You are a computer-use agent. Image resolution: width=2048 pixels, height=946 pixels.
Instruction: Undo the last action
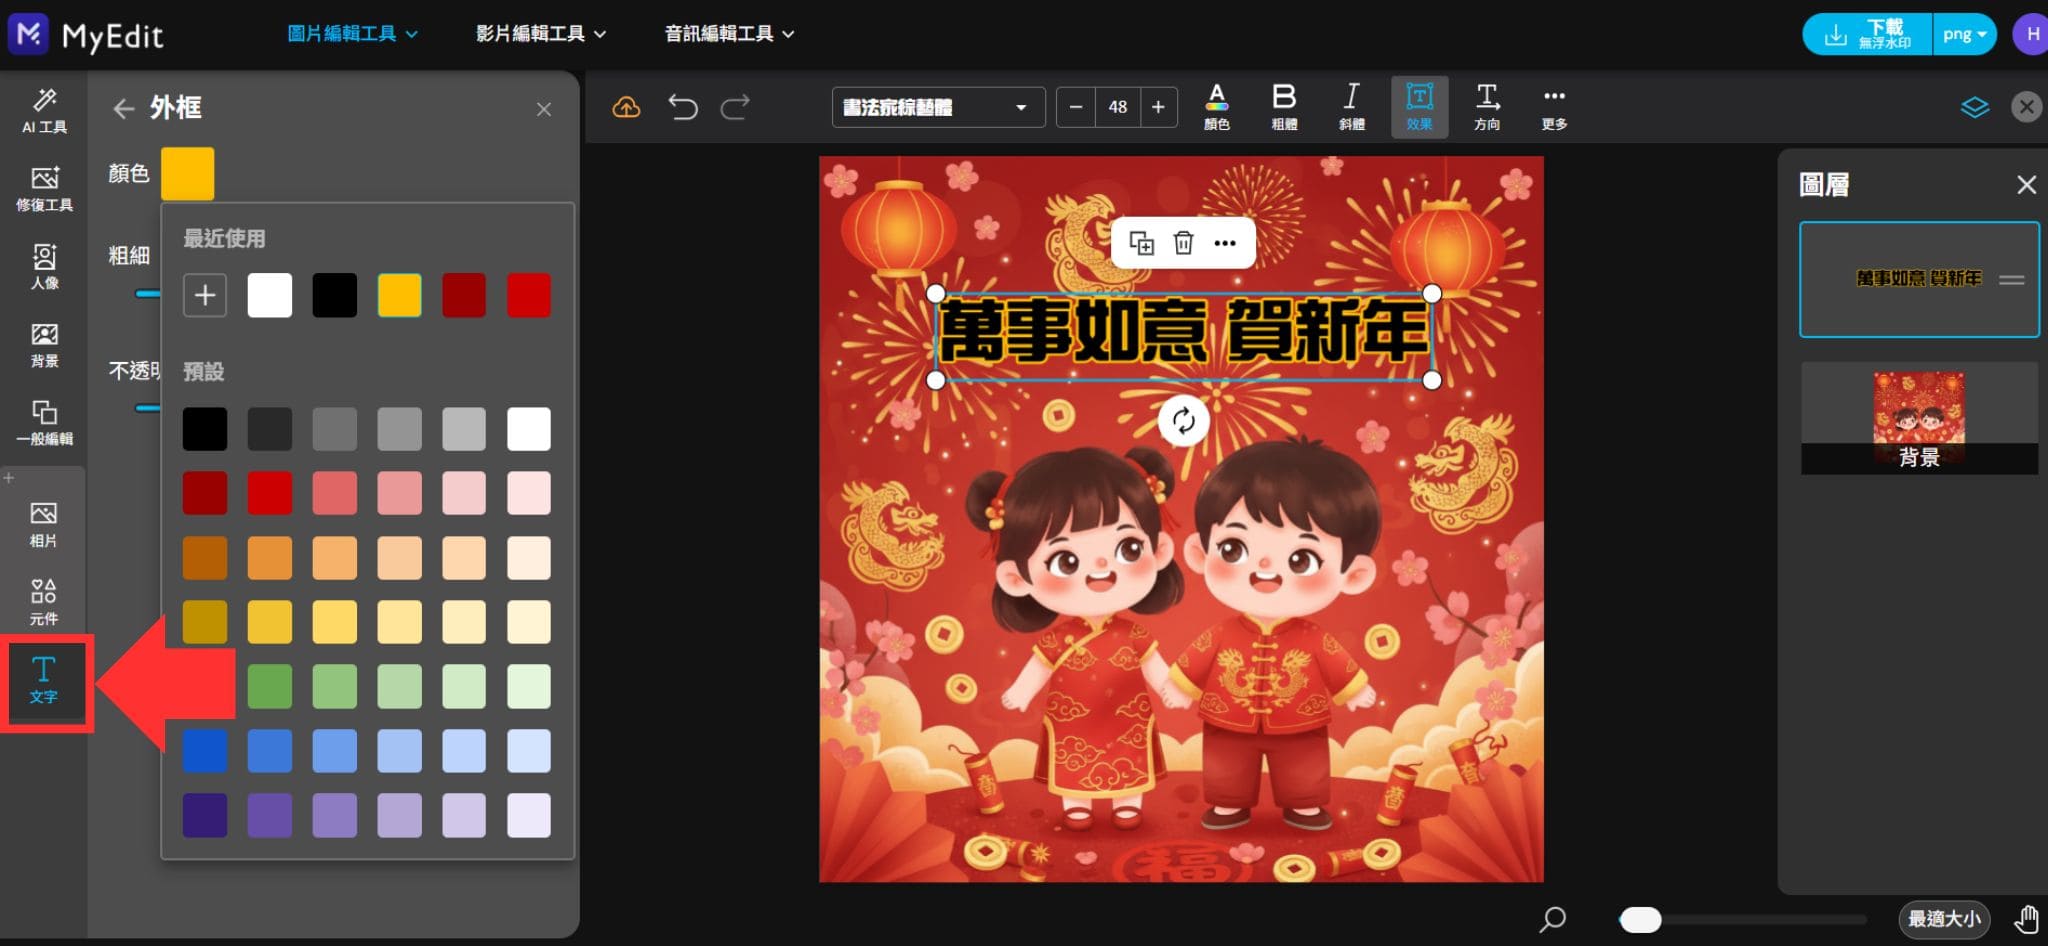683,107
